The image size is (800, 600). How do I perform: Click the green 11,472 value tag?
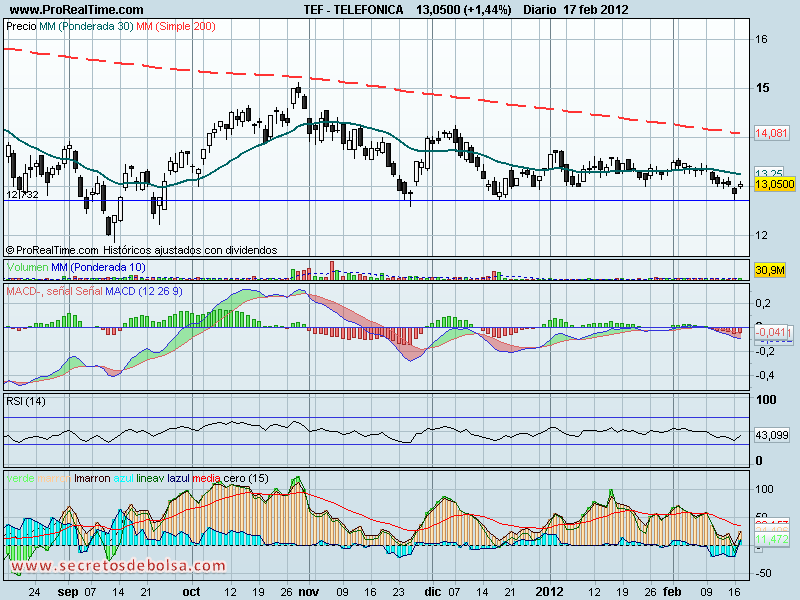coord(771,539)
